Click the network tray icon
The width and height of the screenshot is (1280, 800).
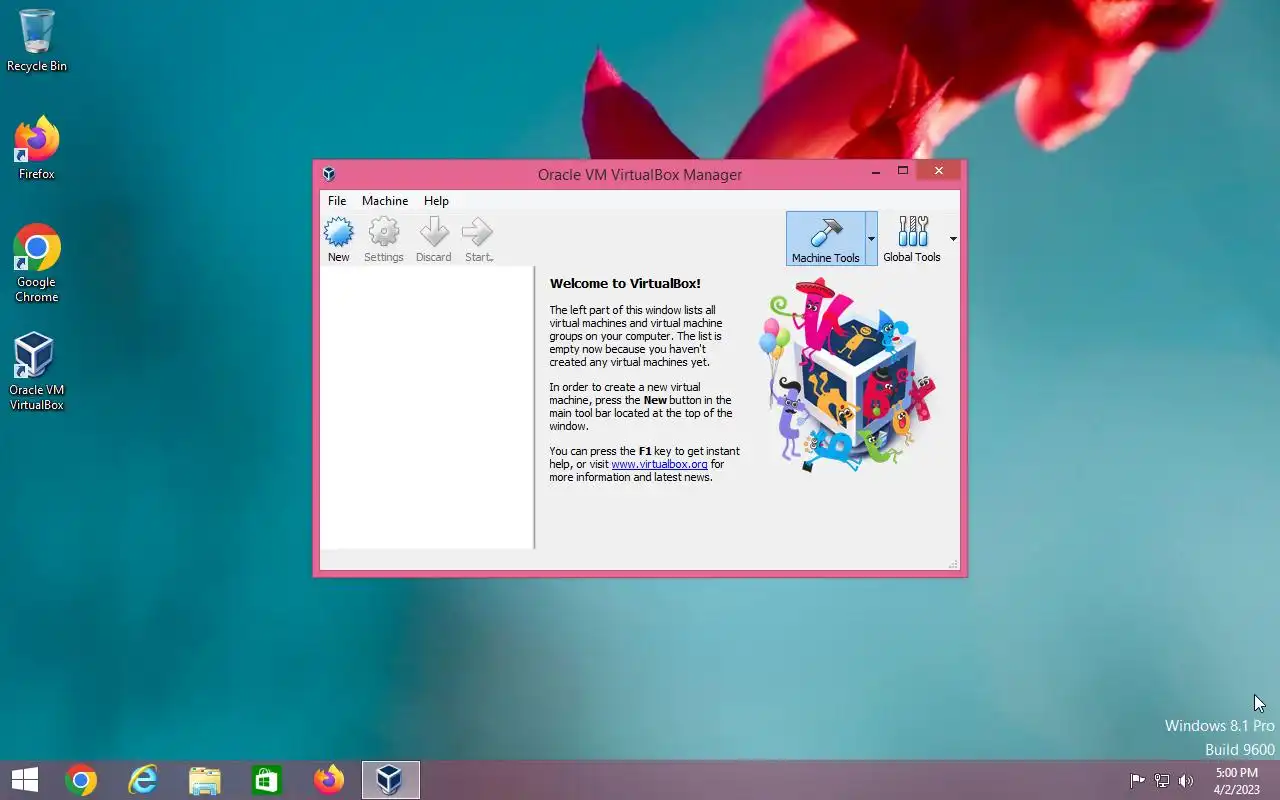point(1162,781)
